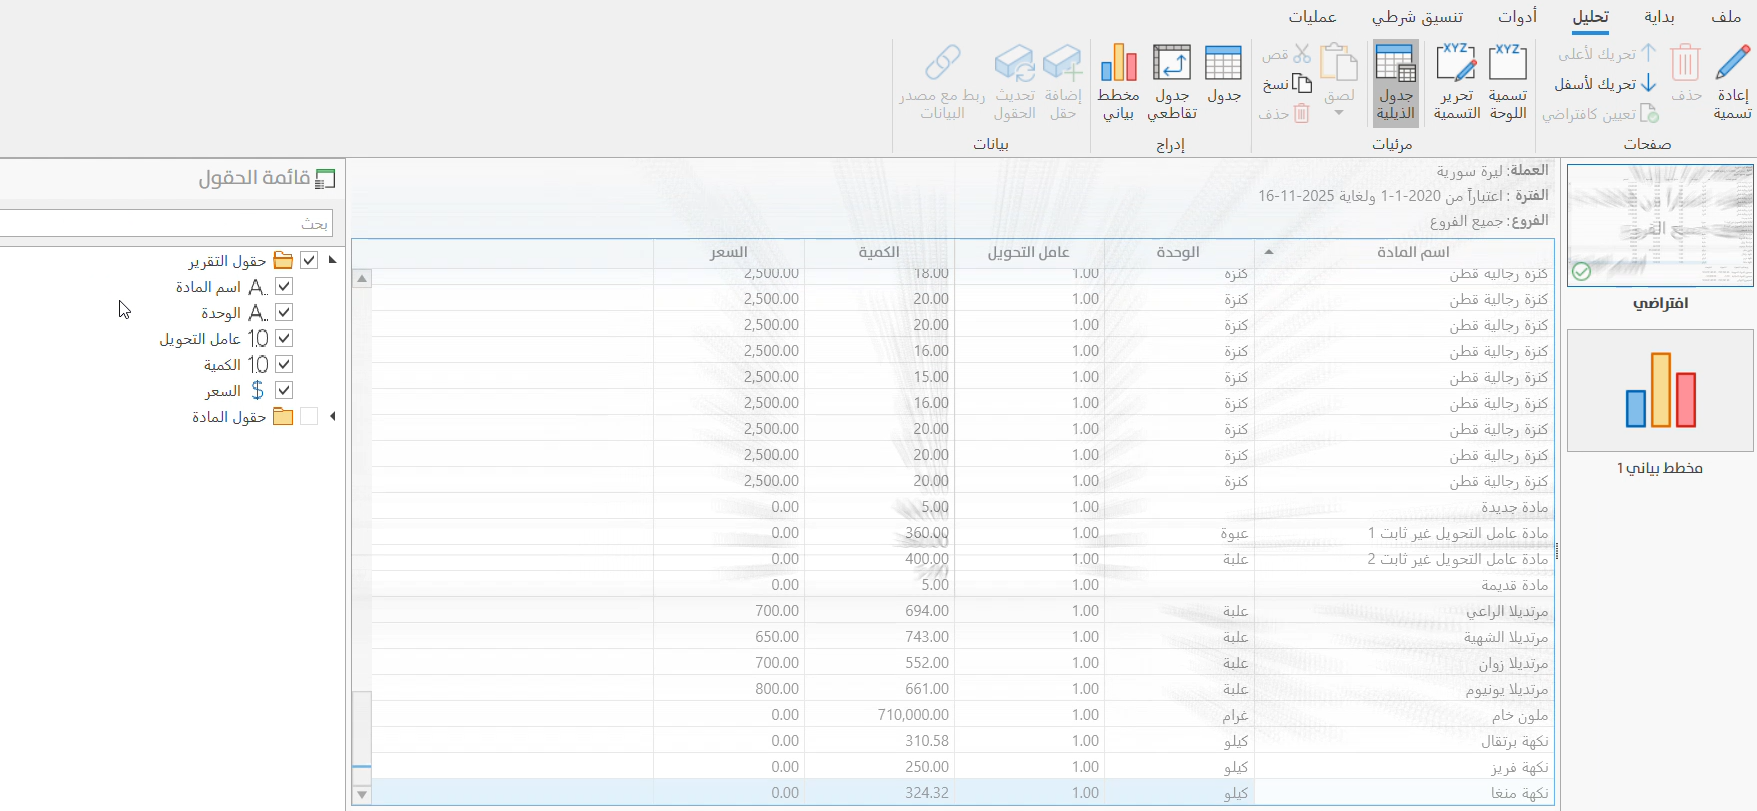Click the Footer table icon in ribbon

pyautogui.click(x=1395, y=64)
